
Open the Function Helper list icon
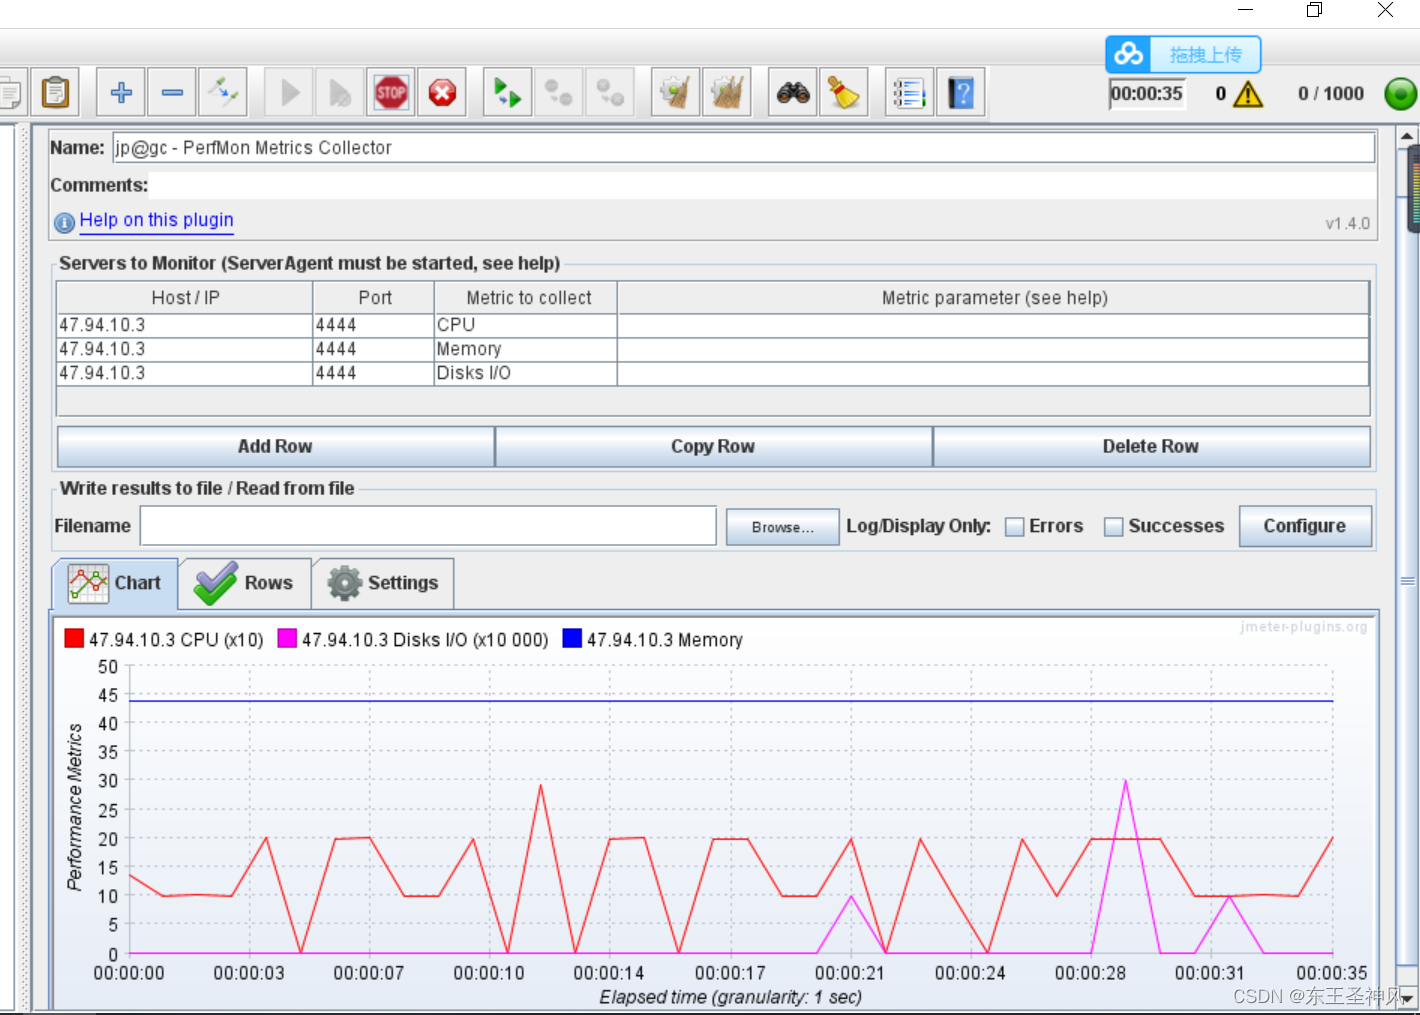(909, 93)
